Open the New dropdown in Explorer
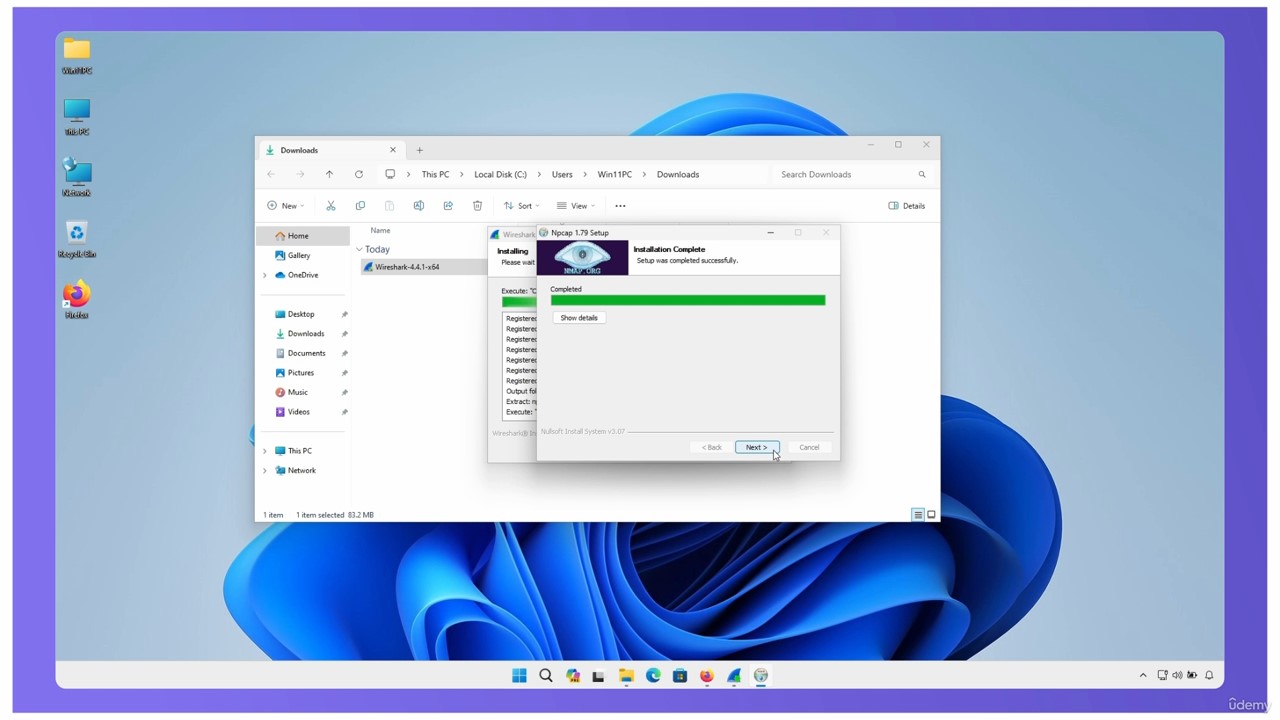This screenshot has width=1280, height=720. pyautogui.click(x=285, y=206)
